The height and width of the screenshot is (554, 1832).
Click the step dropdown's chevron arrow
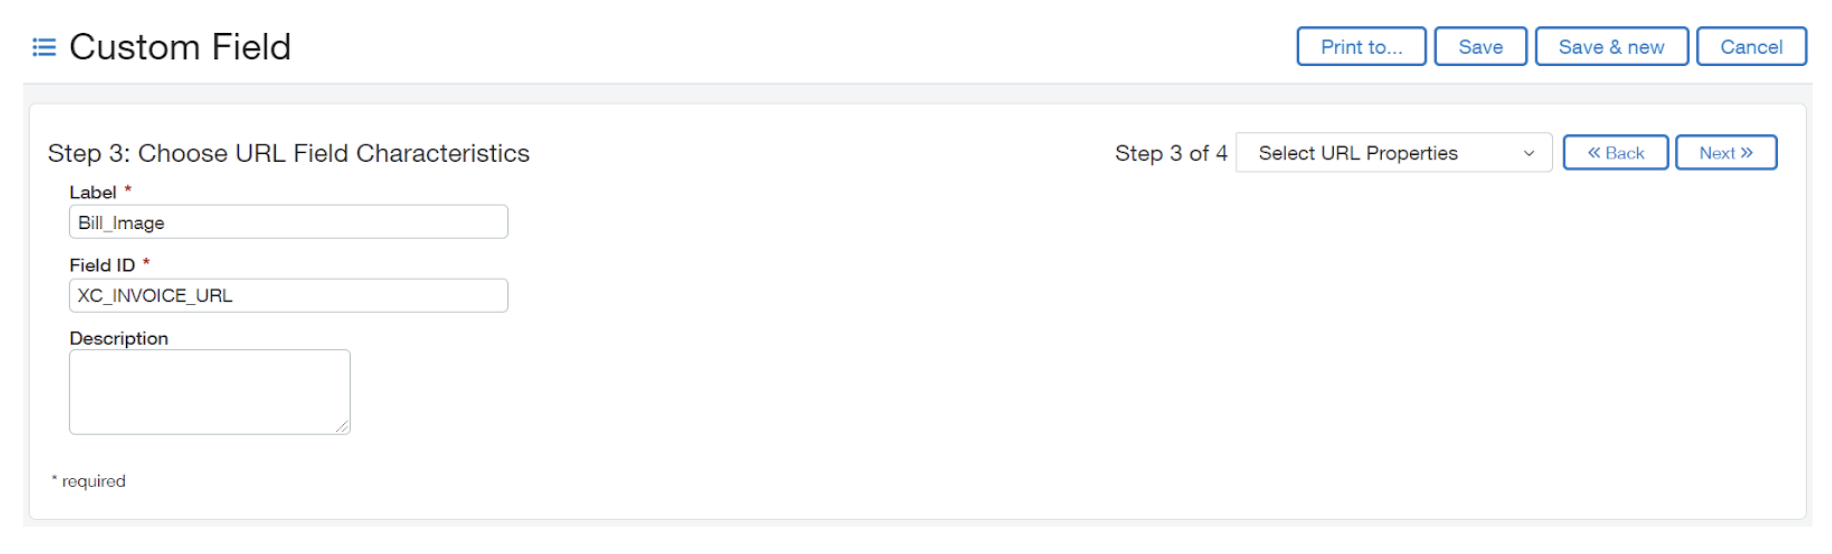(1528, 153)
